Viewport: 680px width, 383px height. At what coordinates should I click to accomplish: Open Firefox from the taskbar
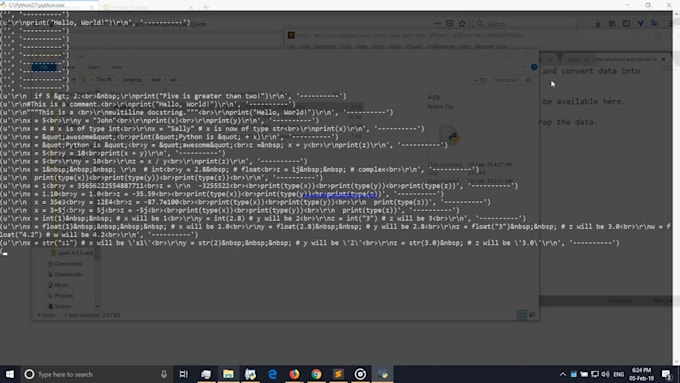click(x=294, y=374)
